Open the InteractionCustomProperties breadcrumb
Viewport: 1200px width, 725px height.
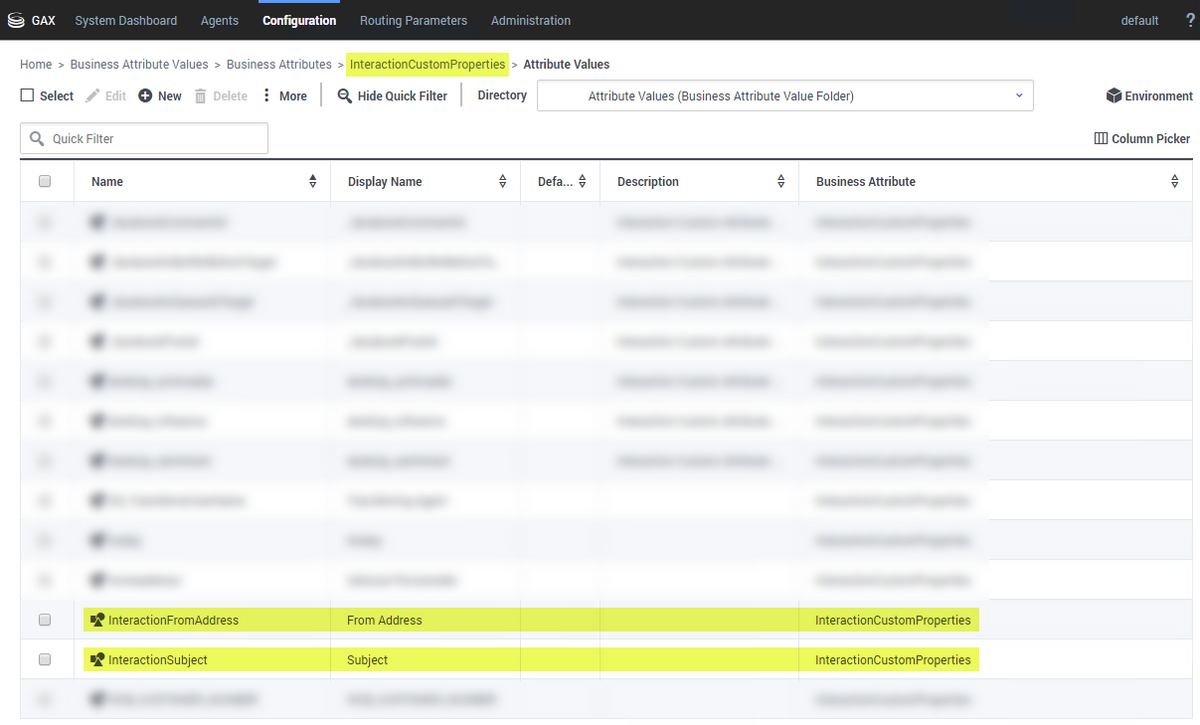click(427, 64)
